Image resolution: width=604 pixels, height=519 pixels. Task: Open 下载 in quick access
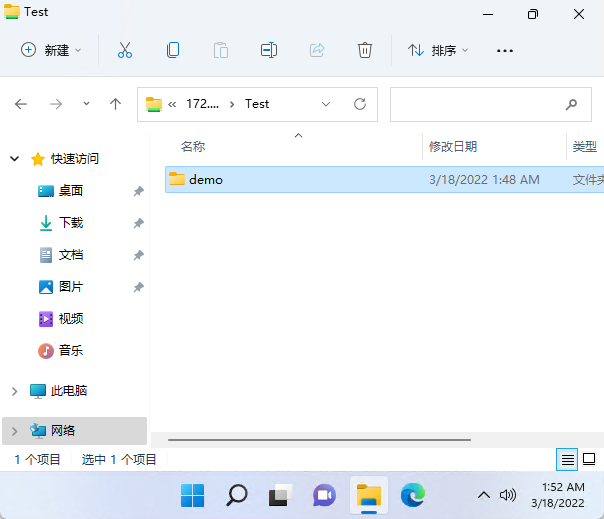(71, 223)
